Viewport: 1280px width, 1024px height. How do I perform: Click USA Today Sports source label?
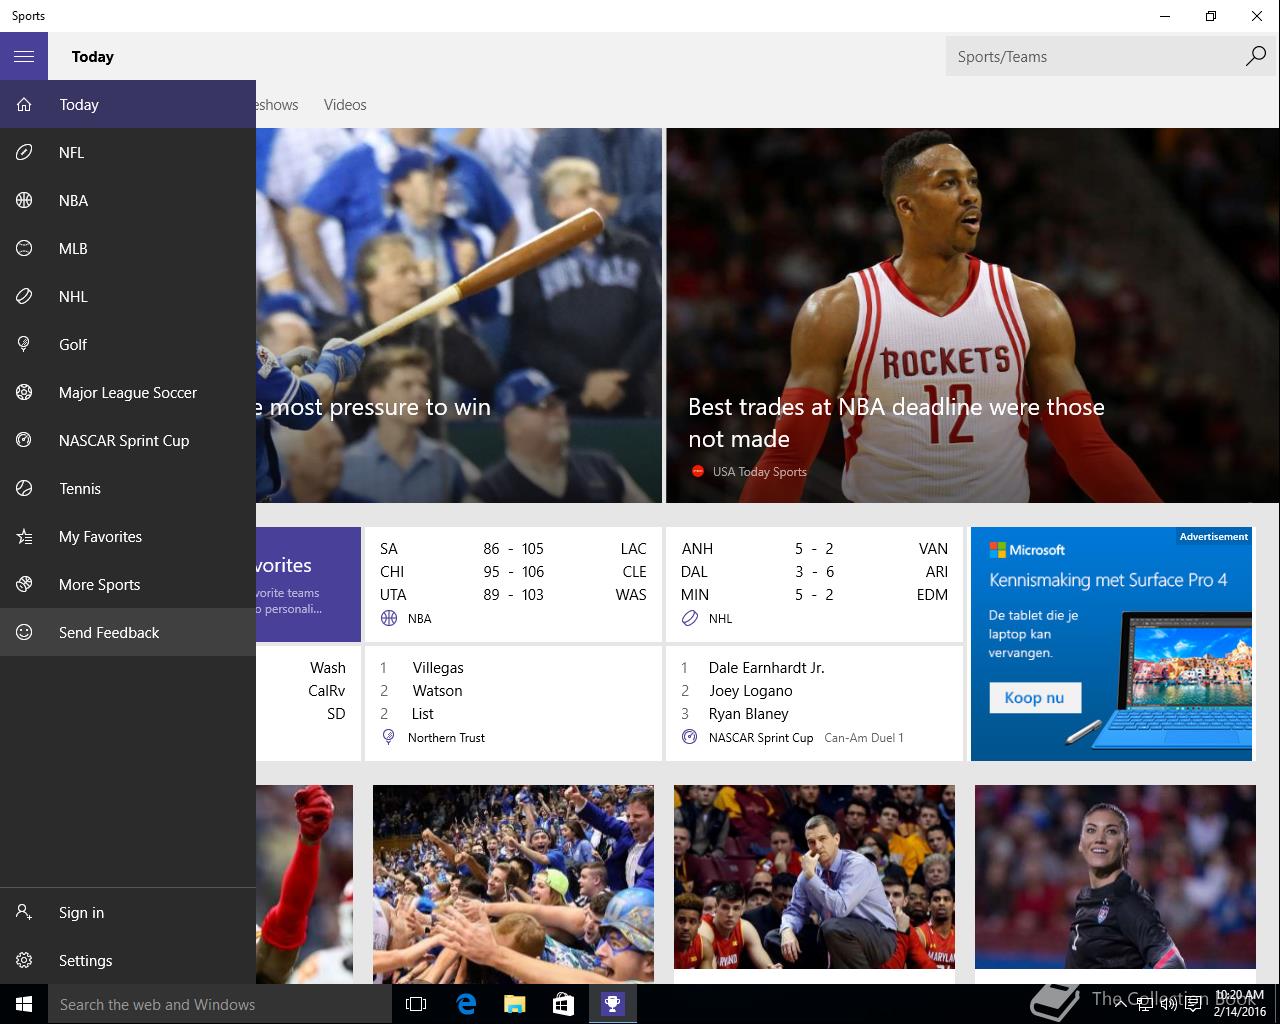759,471
